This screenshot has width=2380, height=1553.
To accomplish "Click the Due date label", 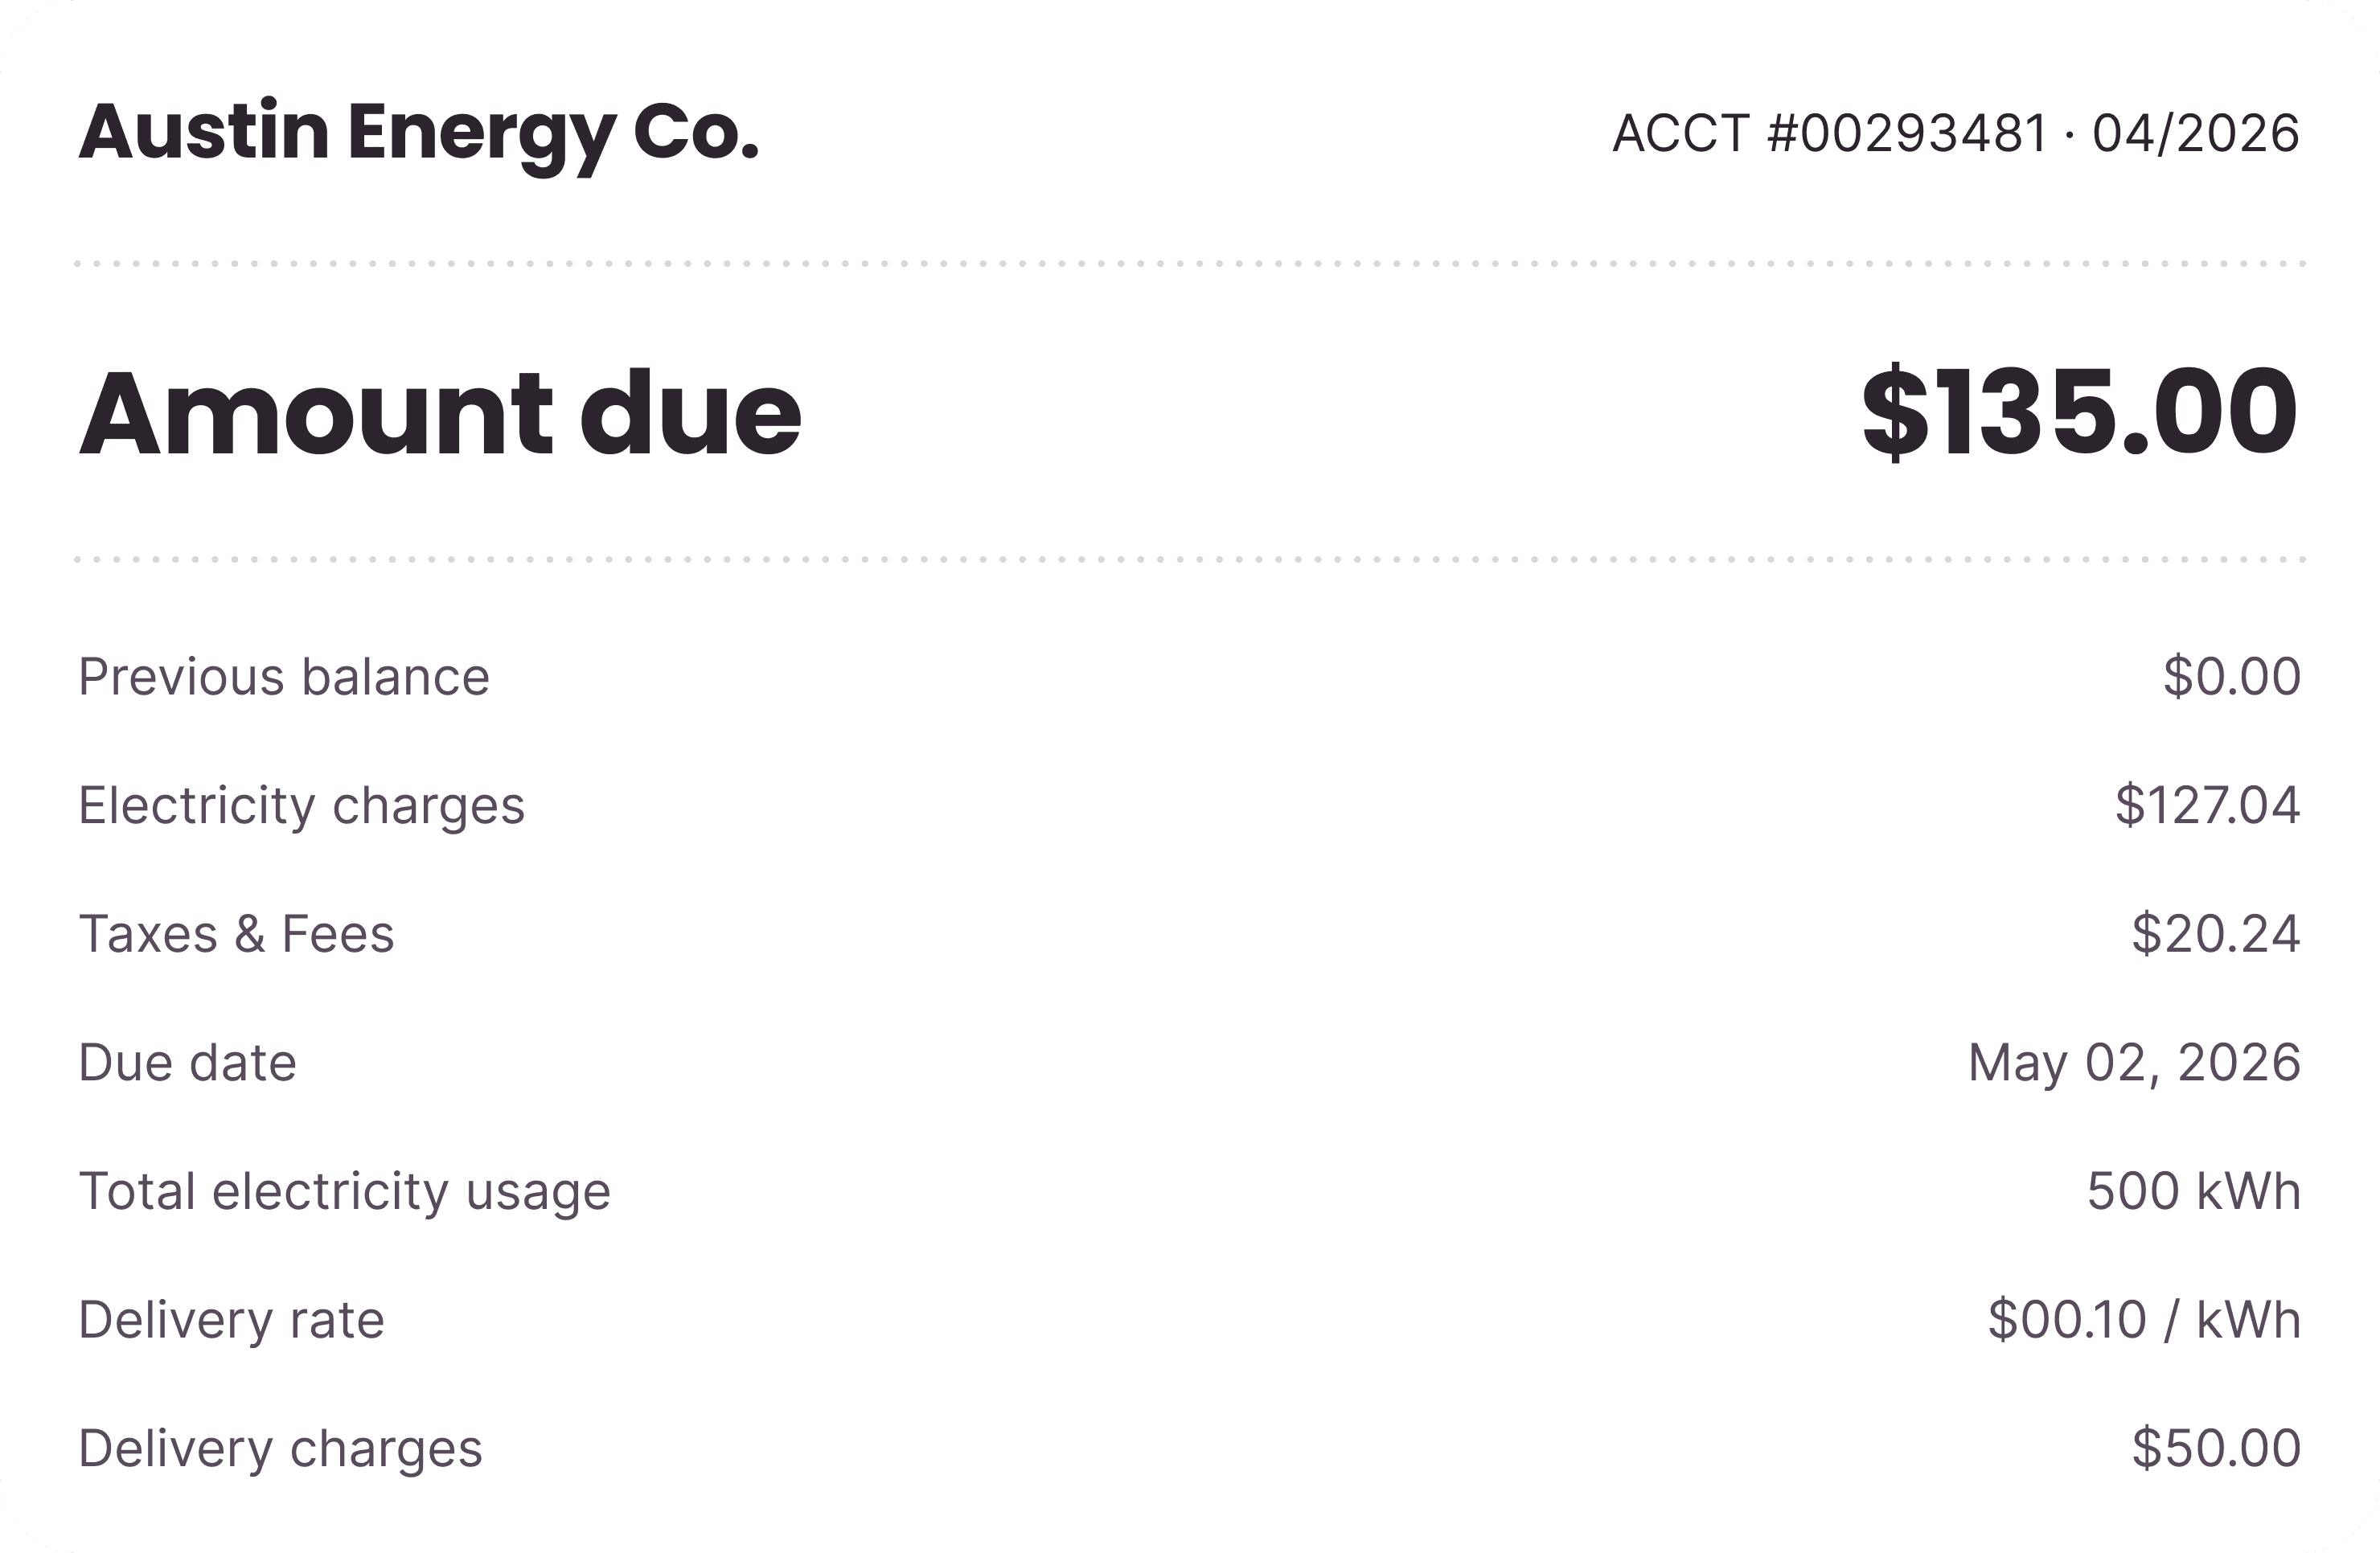I will (x=187, y=1063).
